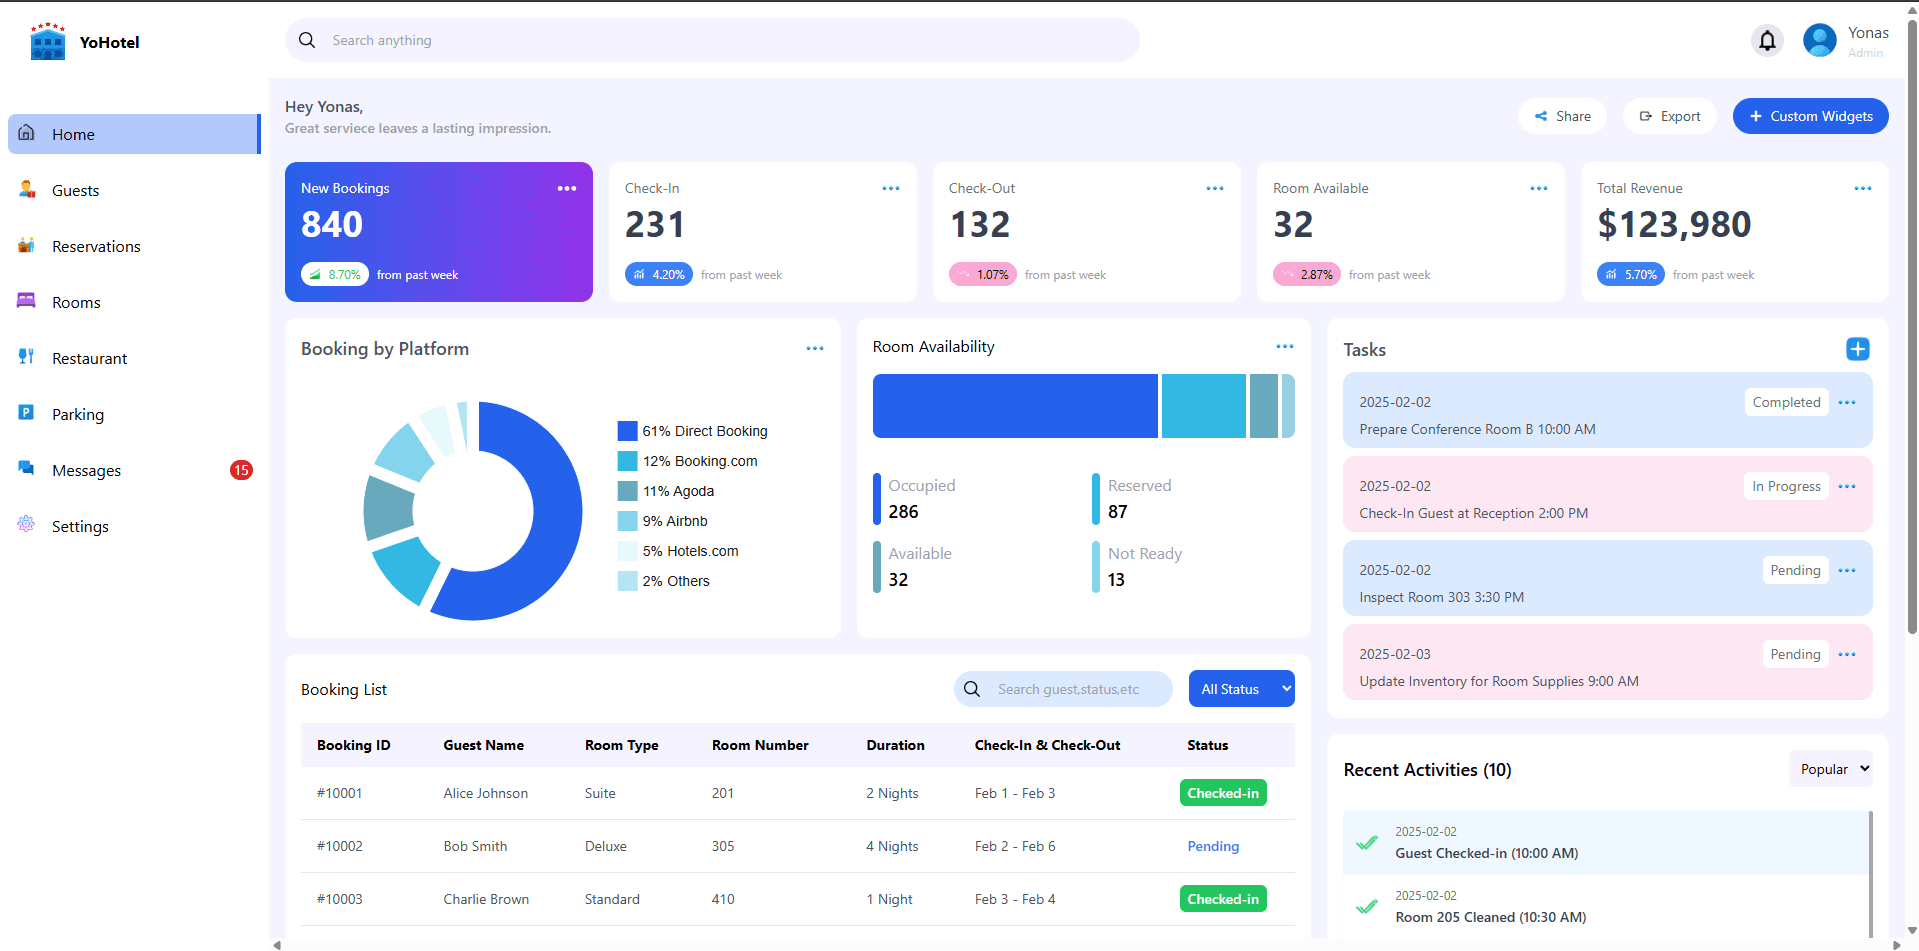The image size is (1919, 951).
Task: Click the Custom Widgets button
Action: 1810,117
